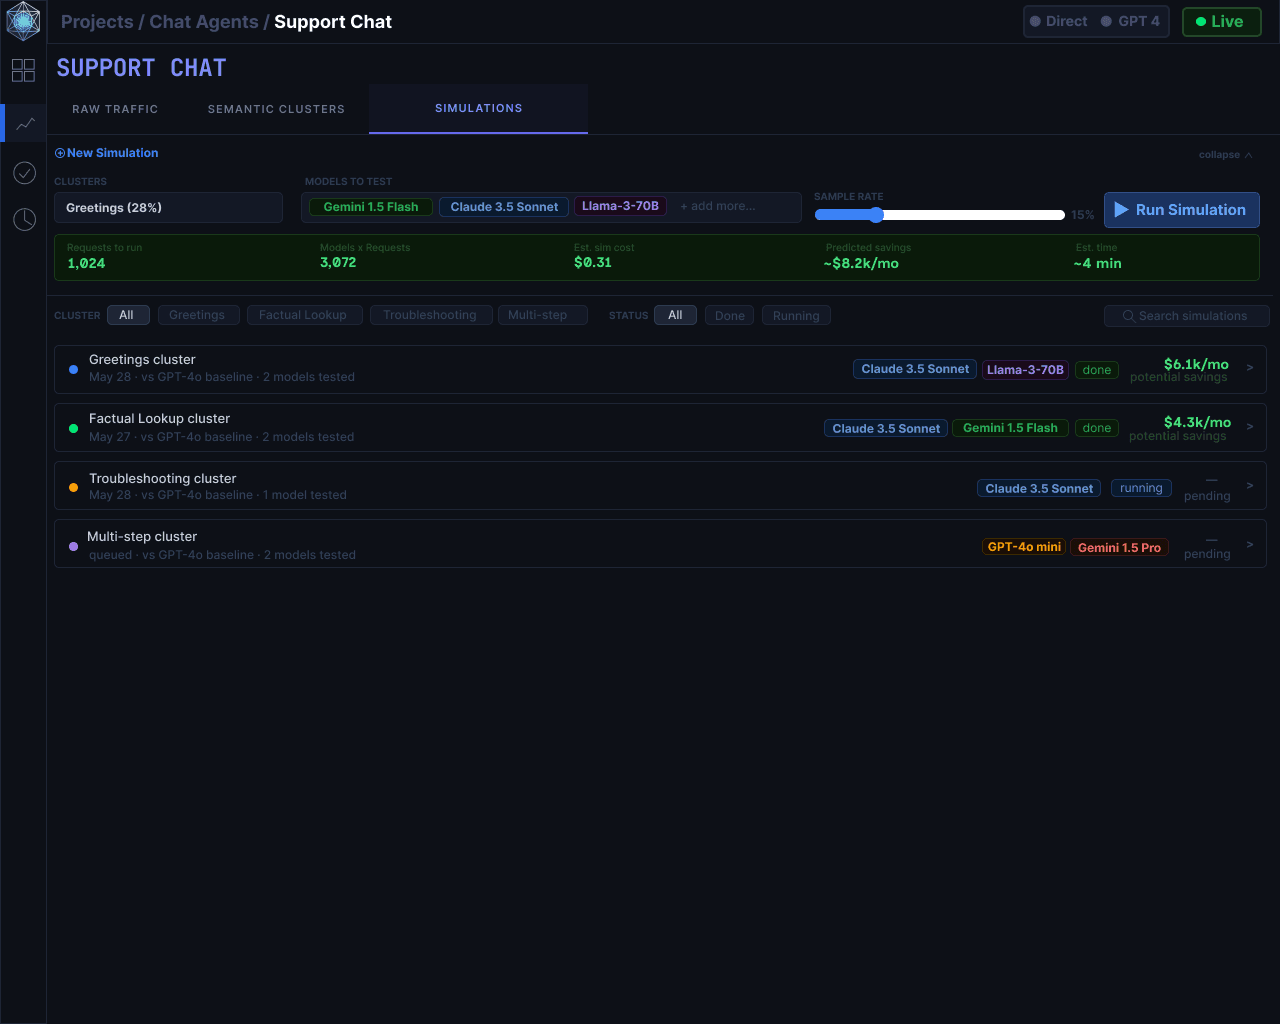The height and width of the screenshot is (1024, 1280).
Task: Click Llama-3-70B tag on Greetings cluster row
Action: pos(1025,370)
